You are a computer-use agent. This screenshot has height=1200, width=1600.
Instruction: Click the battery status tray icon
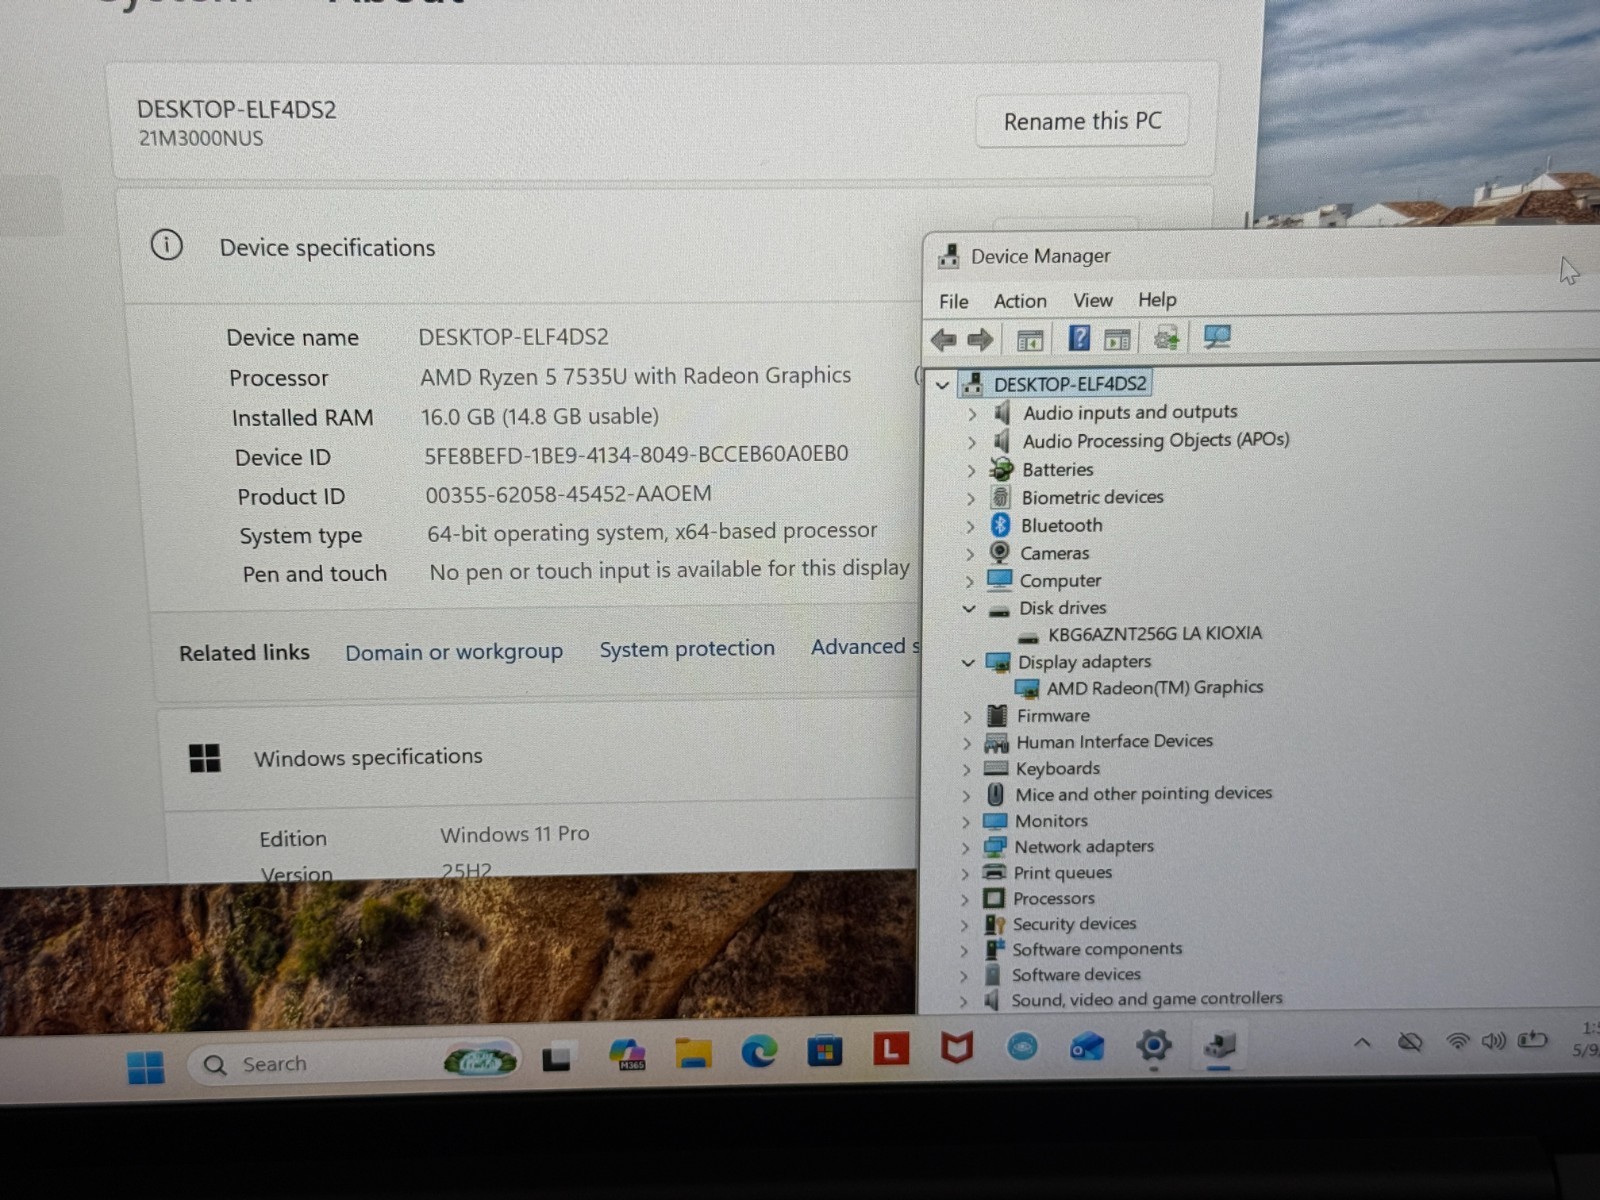1532,1041
